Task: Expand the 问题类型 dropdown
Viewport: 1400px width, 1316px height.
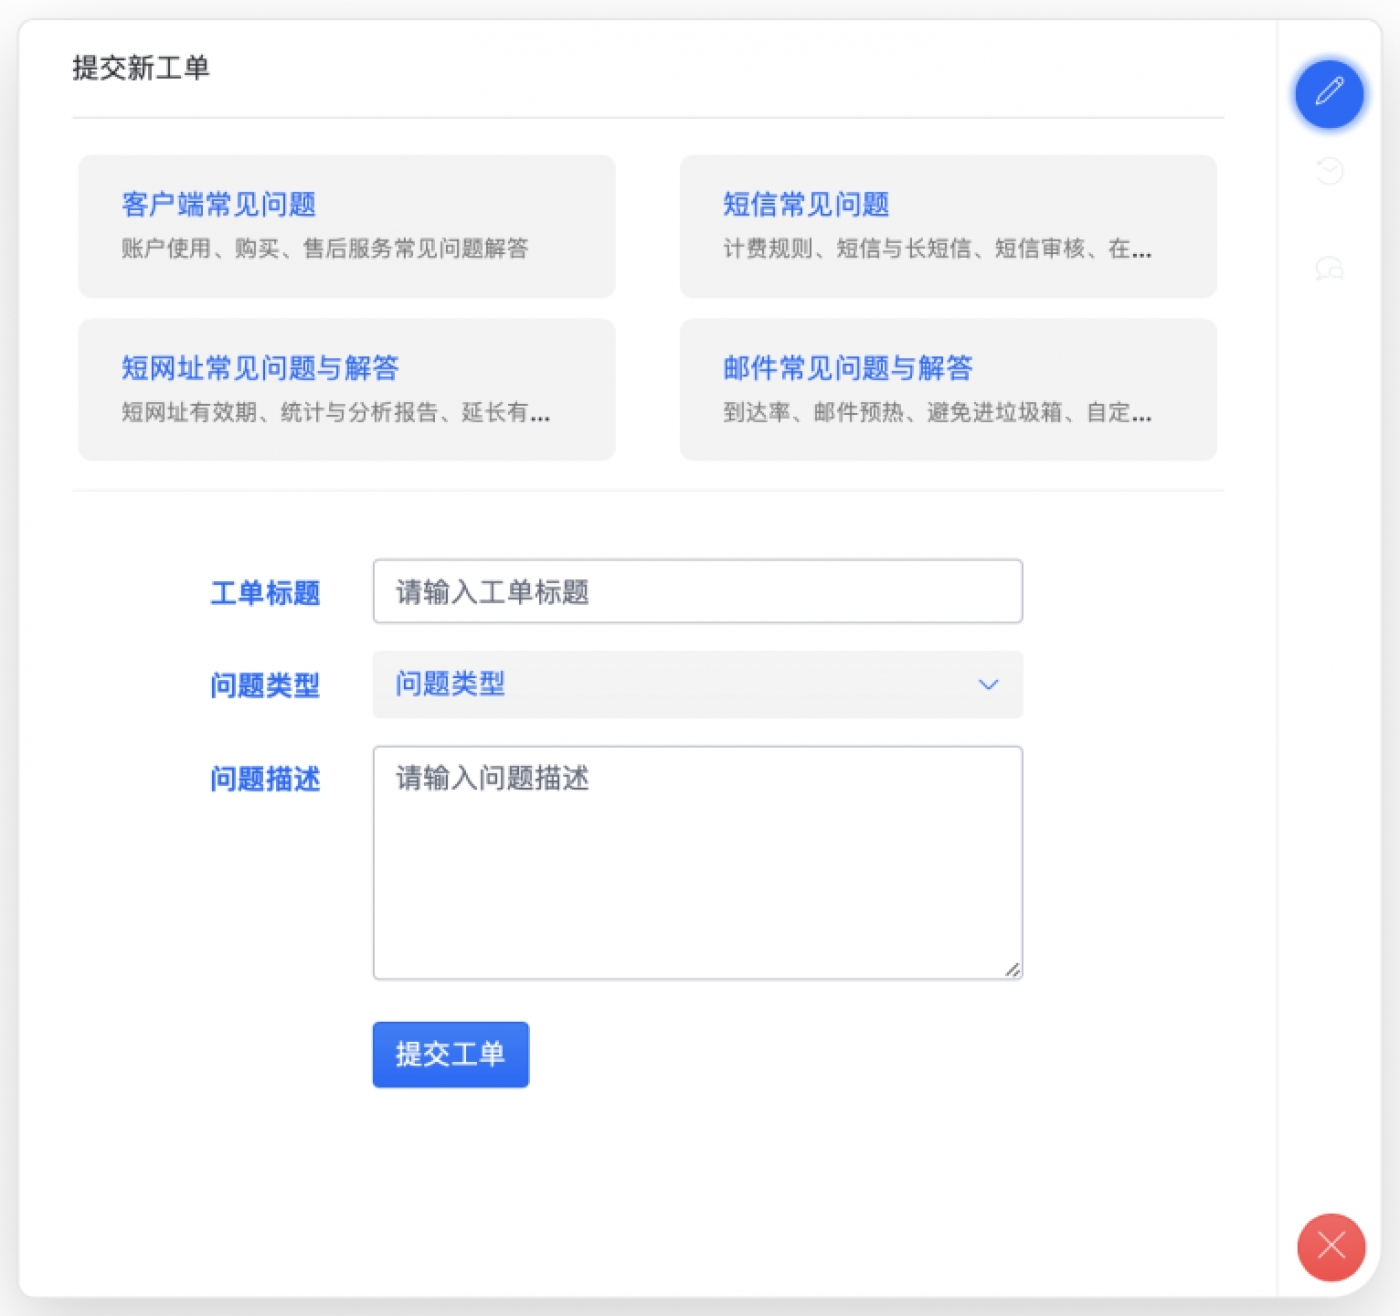Action: (x=698, y=684)
